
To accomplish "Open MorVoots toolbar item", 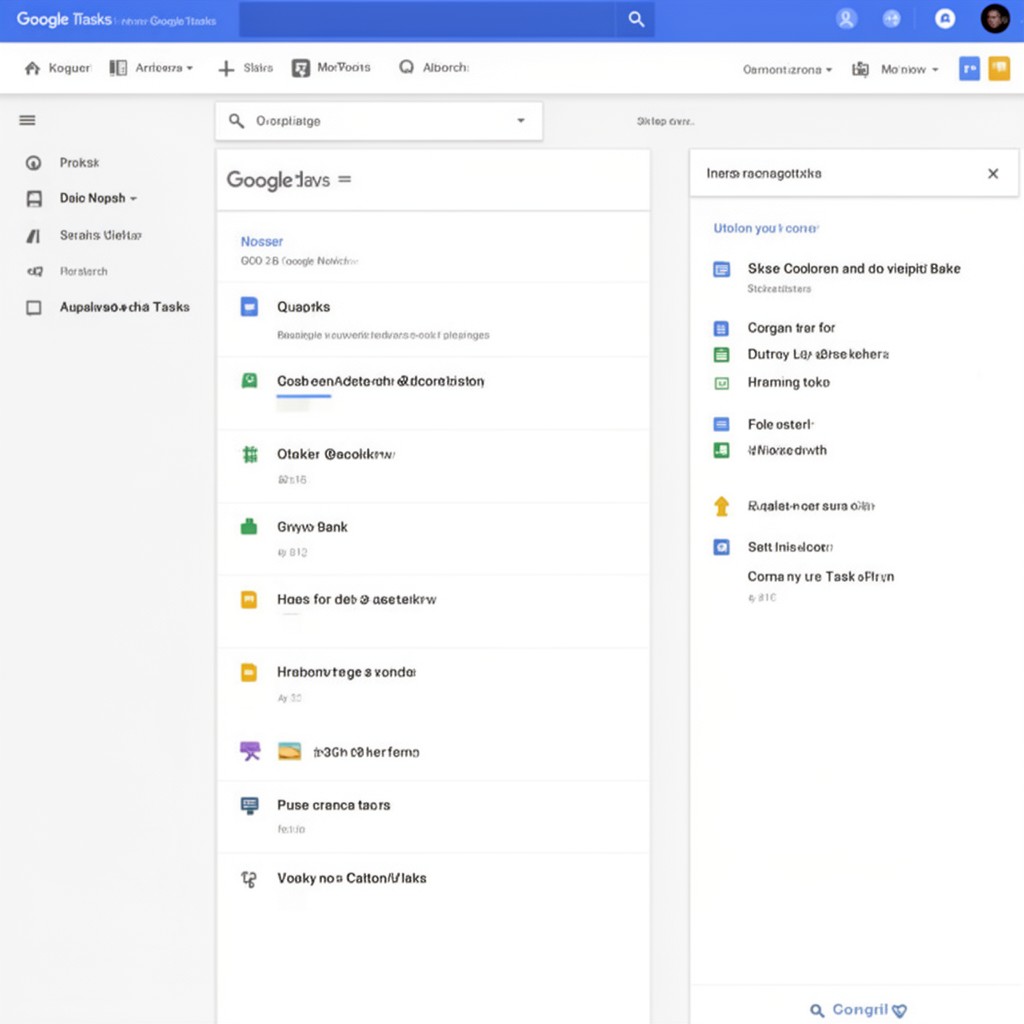I will pos(332,67).
